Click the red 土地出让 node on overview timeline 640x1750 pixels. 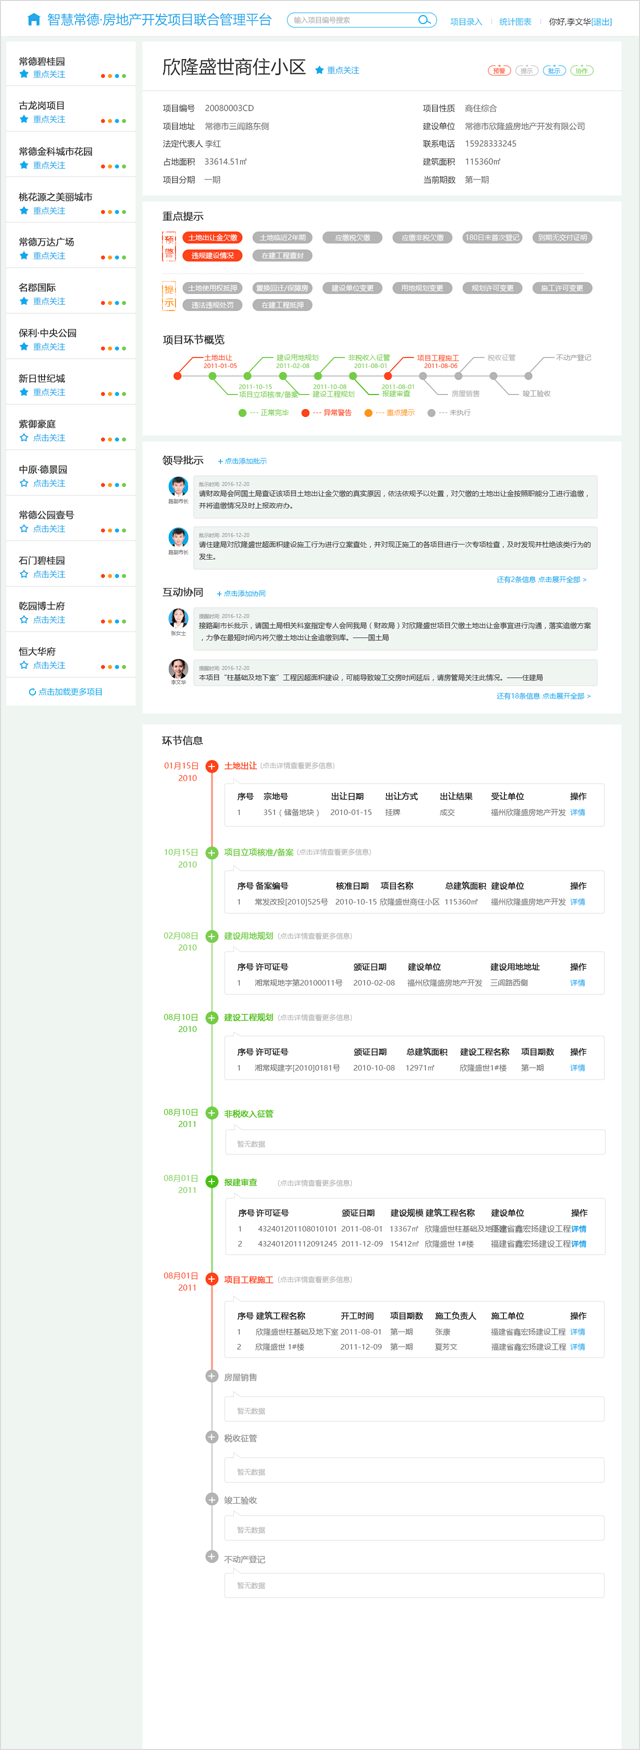tap(178, 376)
